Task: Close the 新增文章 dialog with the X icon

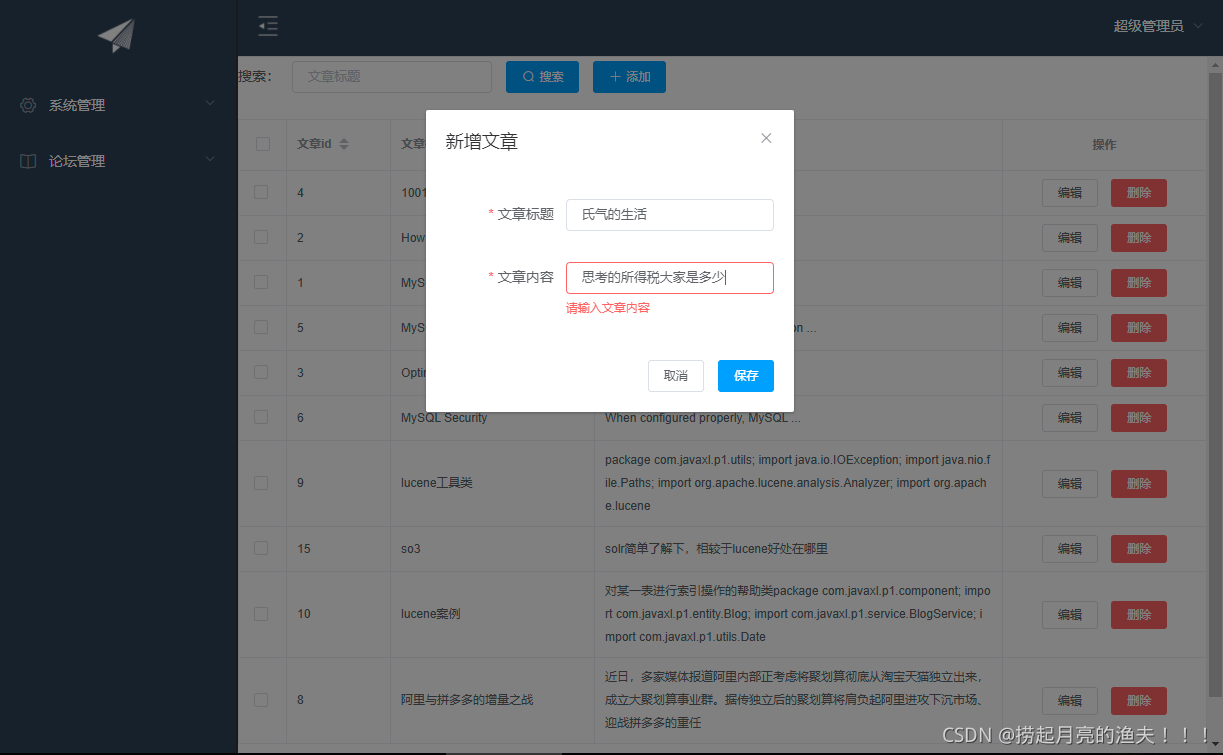Action: tap(766, 138)
